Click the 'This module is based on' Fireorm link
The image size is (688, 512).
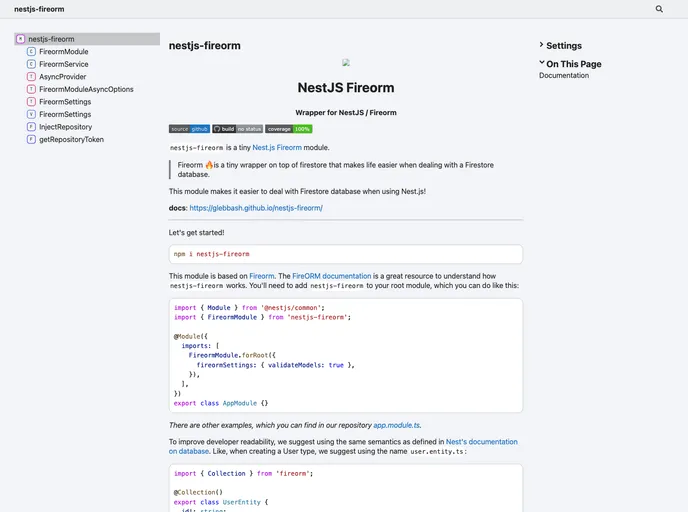262,276
